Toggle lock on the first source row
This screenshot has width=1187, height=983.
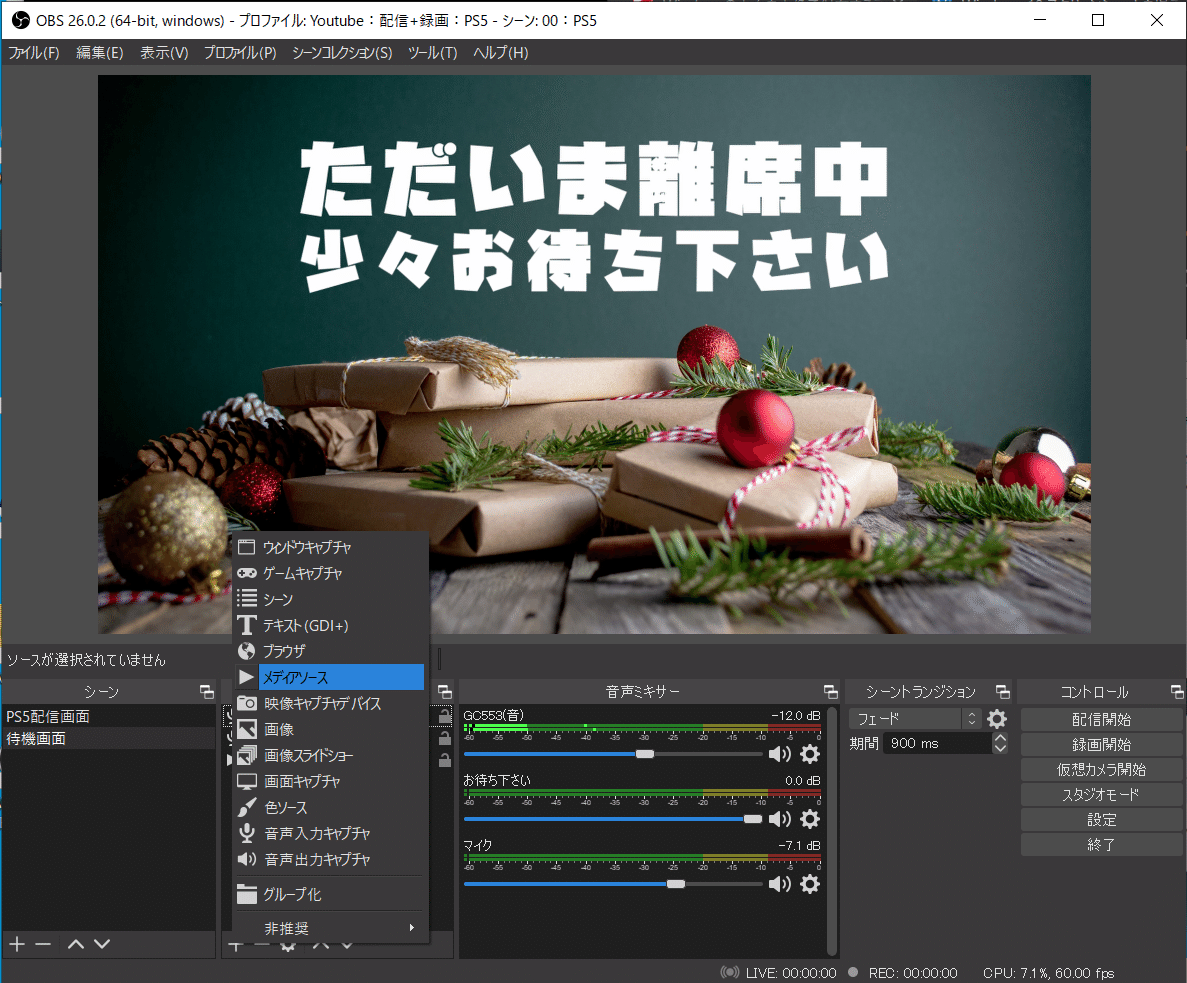(445, 716)
